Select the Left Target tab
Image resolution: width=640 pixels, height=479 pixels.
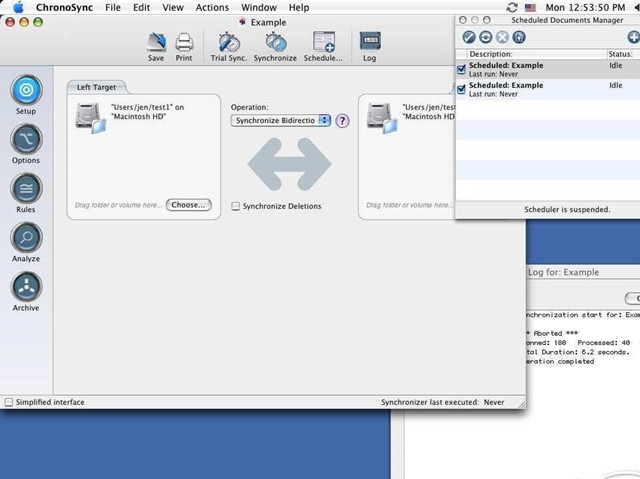(x=96, y=87)
